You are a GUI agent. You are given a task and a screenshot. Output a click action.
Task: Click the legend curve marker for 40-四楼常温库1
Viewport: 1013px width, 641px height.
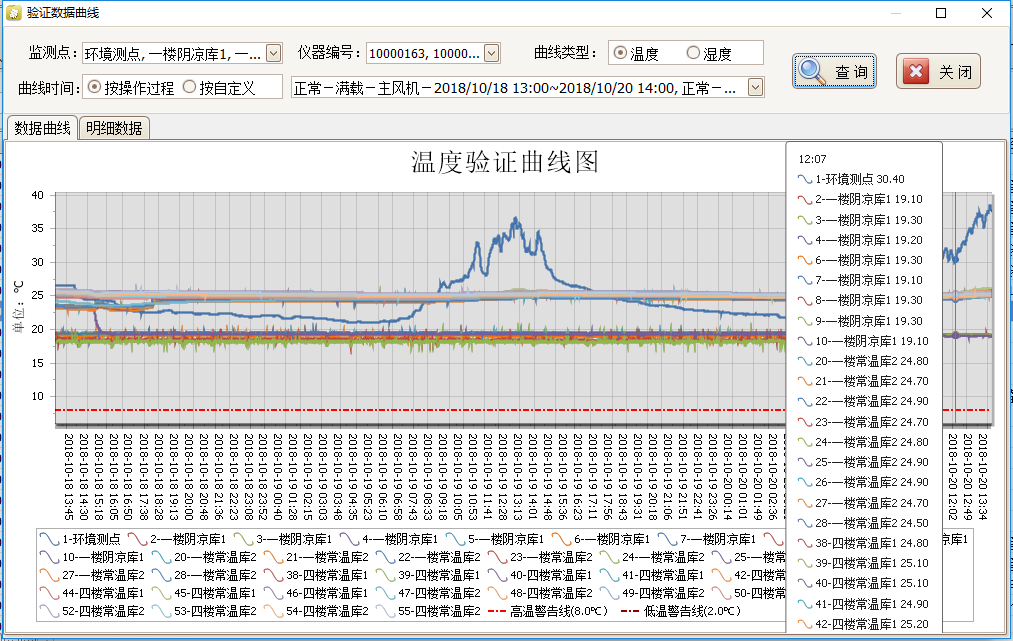[497, 575]
